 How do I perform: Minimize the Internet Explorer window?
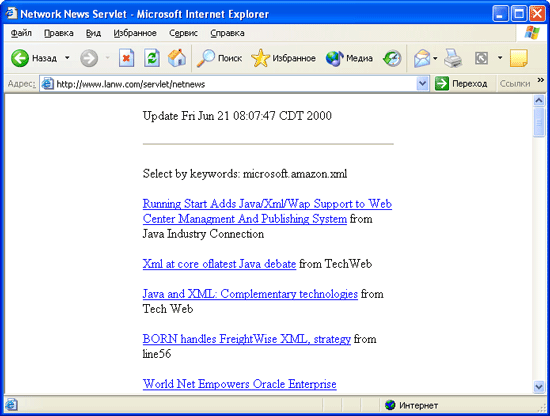click(x=500, y=14)
